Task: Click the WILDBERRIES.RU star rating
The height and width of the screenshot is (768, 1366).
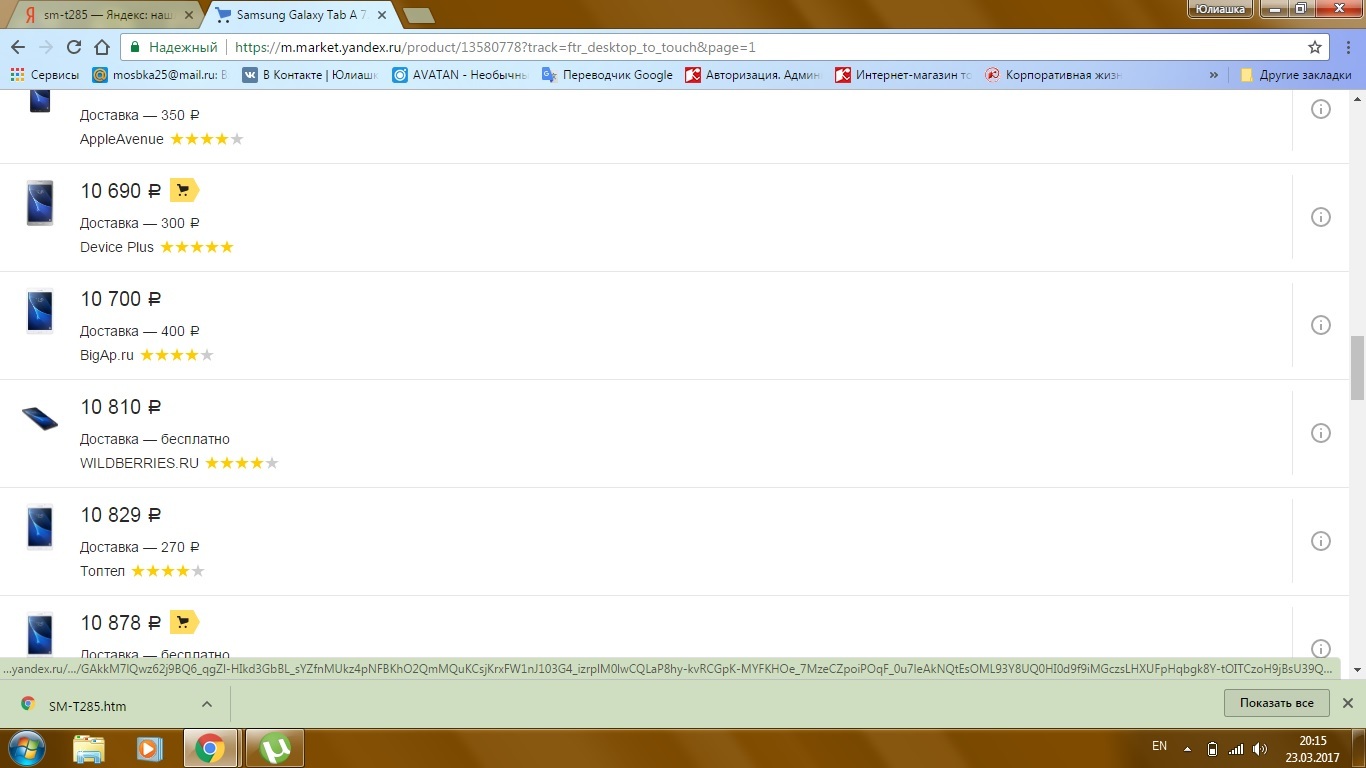Action: coord(242,463)
